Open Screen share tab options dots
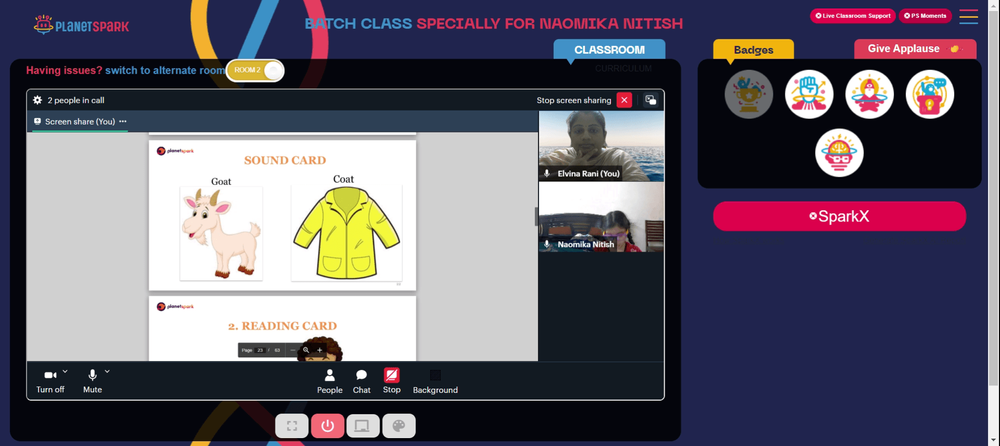The width and height of the screenshot is (1000, 446). pos(122,121)
